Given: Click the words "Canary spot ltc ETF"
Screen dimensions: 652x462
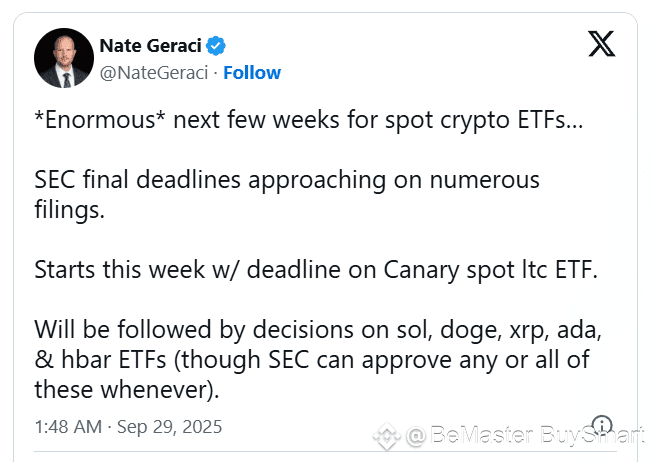Looking at the screenshot, I should click(x=490, y=270).
